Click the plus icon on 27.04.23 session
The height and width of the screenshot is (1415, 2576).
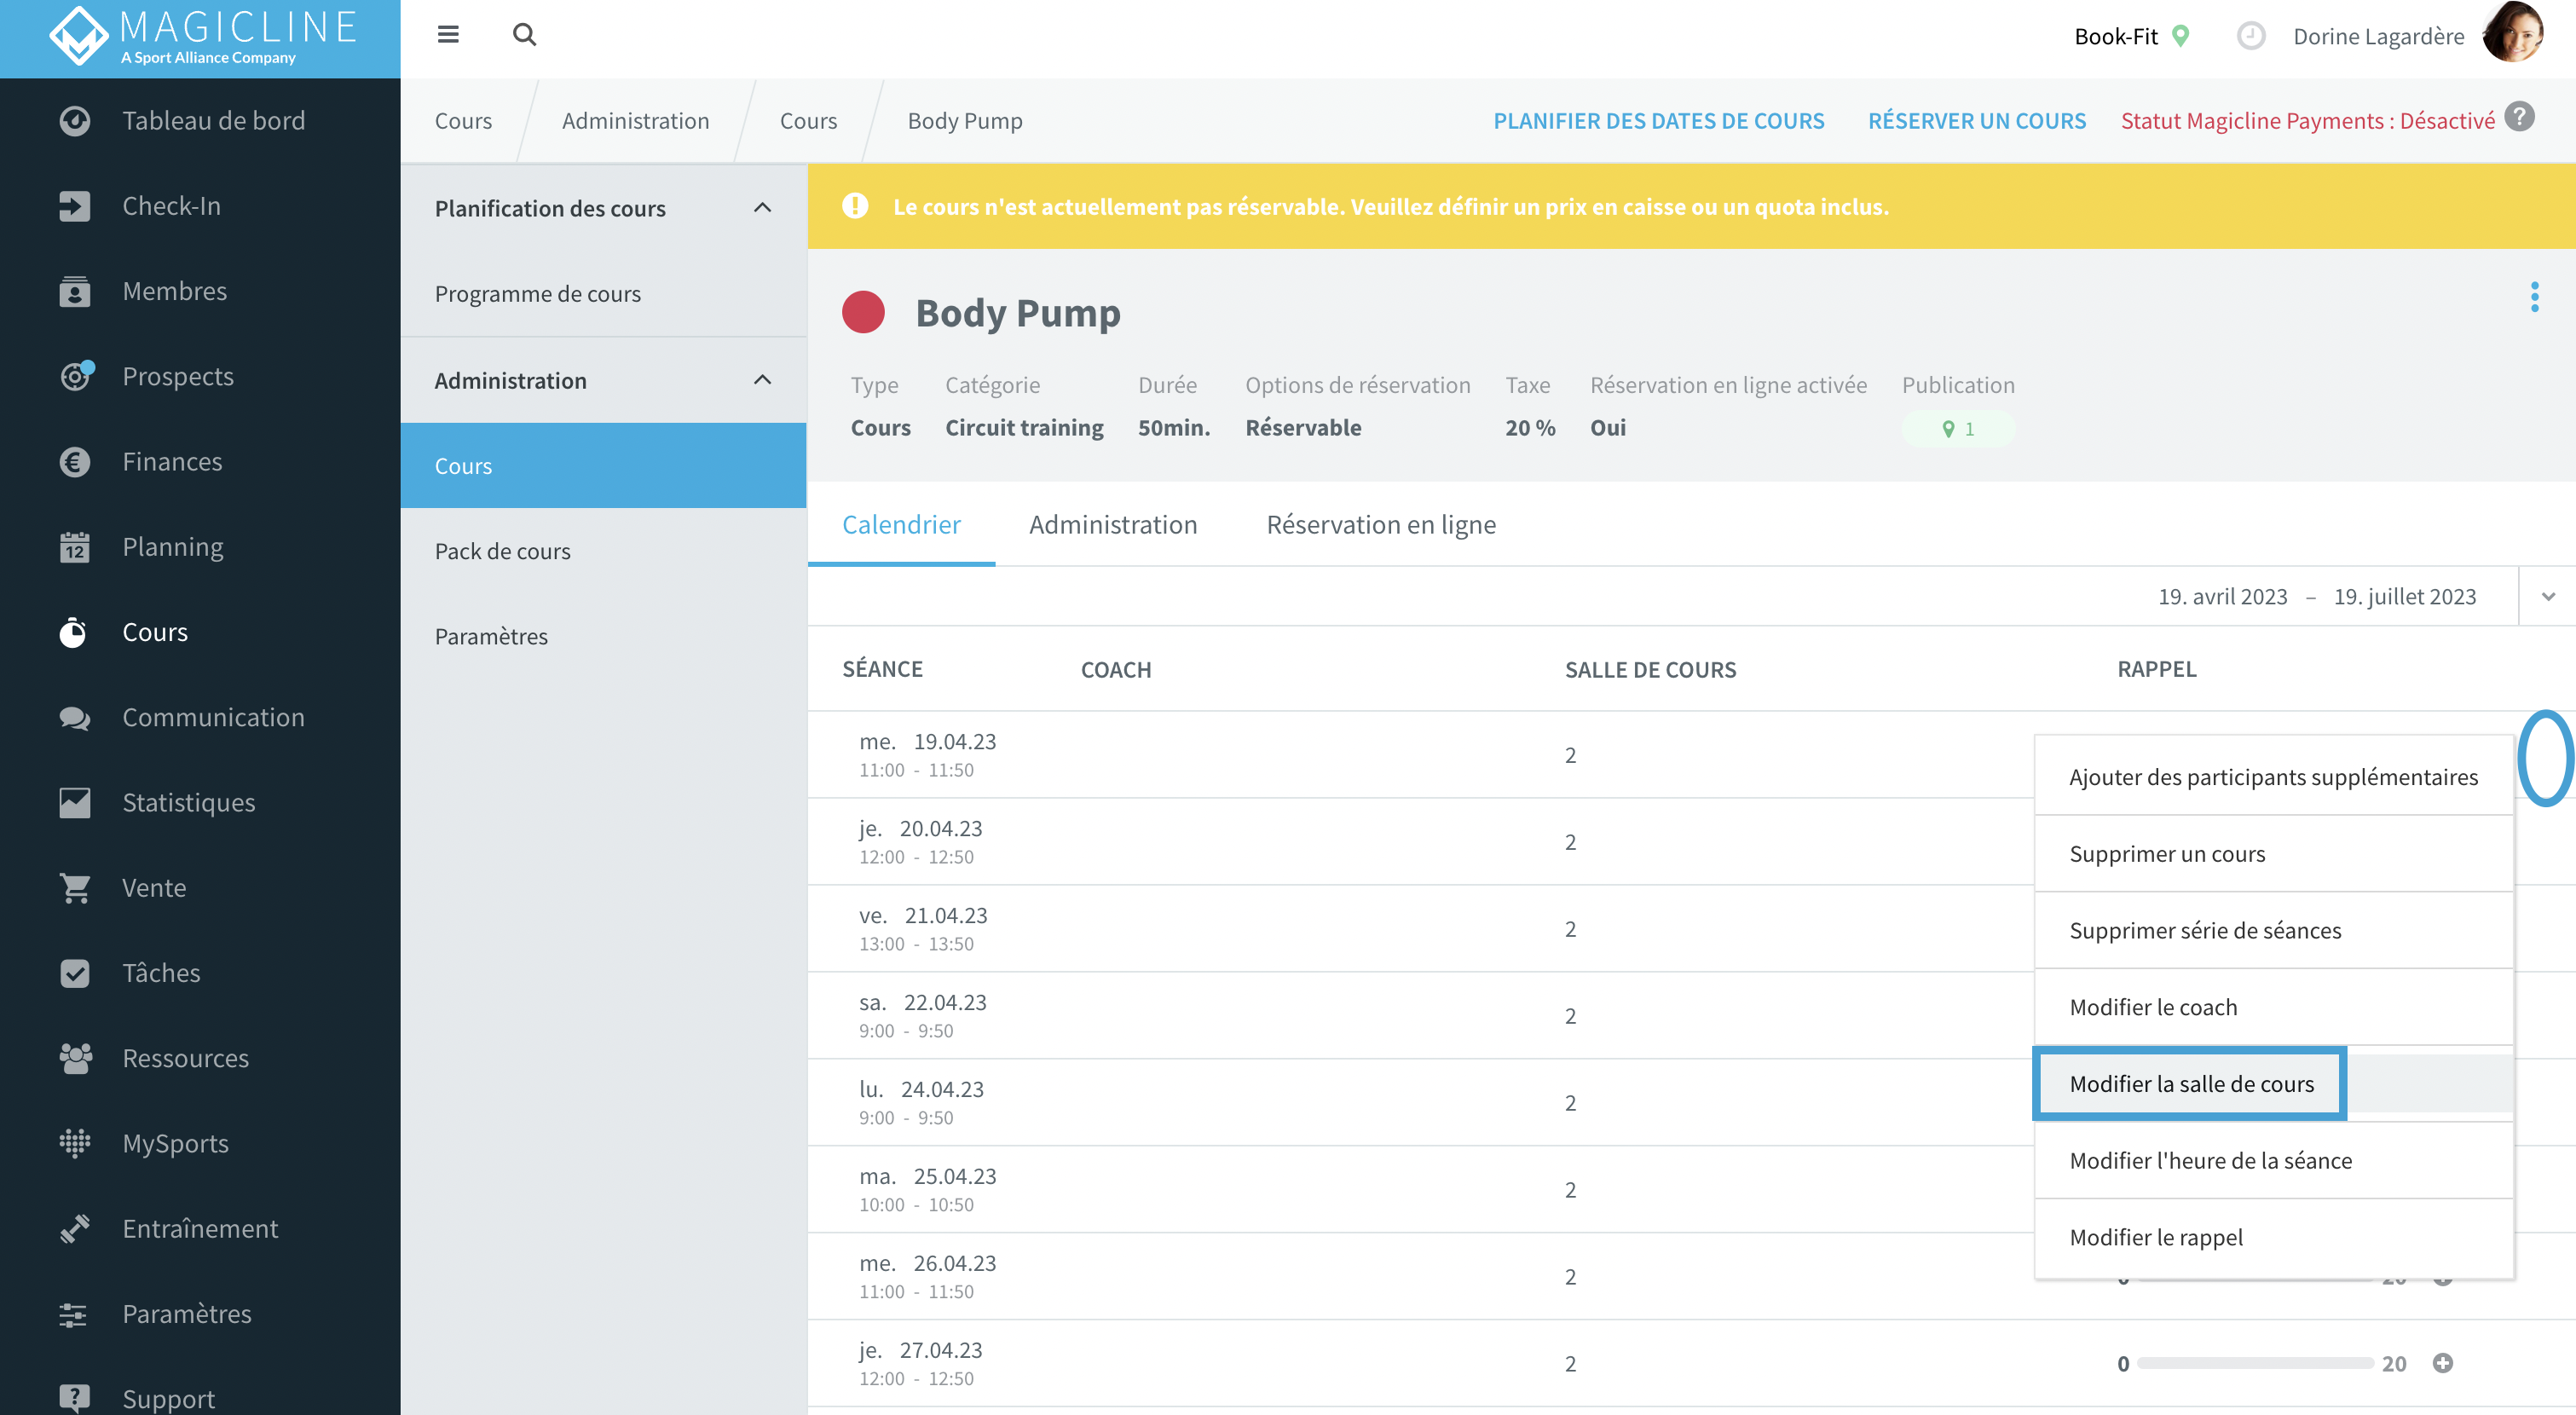pos(2442,1363)
